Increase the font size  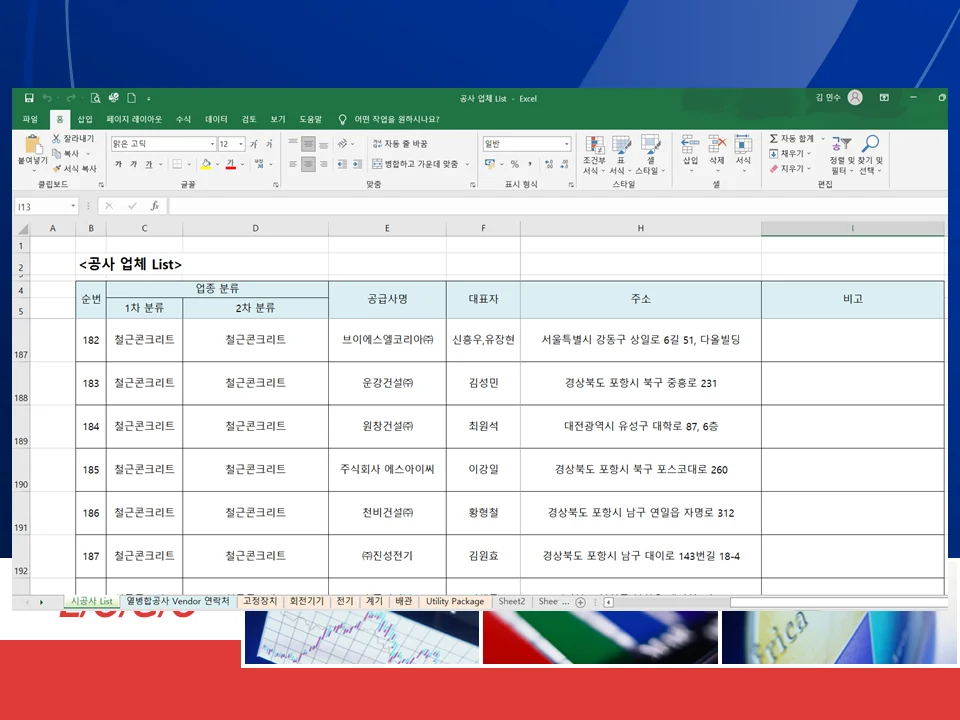pyautogui.click(x=253, y=144)
